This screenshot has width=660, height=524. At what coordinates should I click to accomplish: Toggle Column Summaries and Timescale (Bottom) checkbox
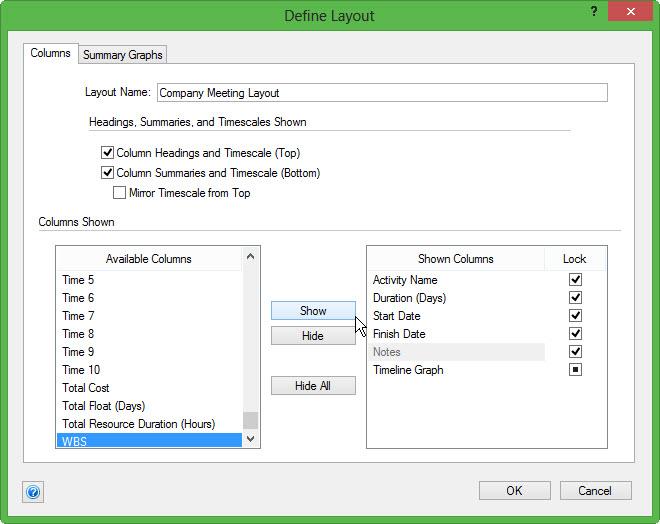(x=108, y=173)
